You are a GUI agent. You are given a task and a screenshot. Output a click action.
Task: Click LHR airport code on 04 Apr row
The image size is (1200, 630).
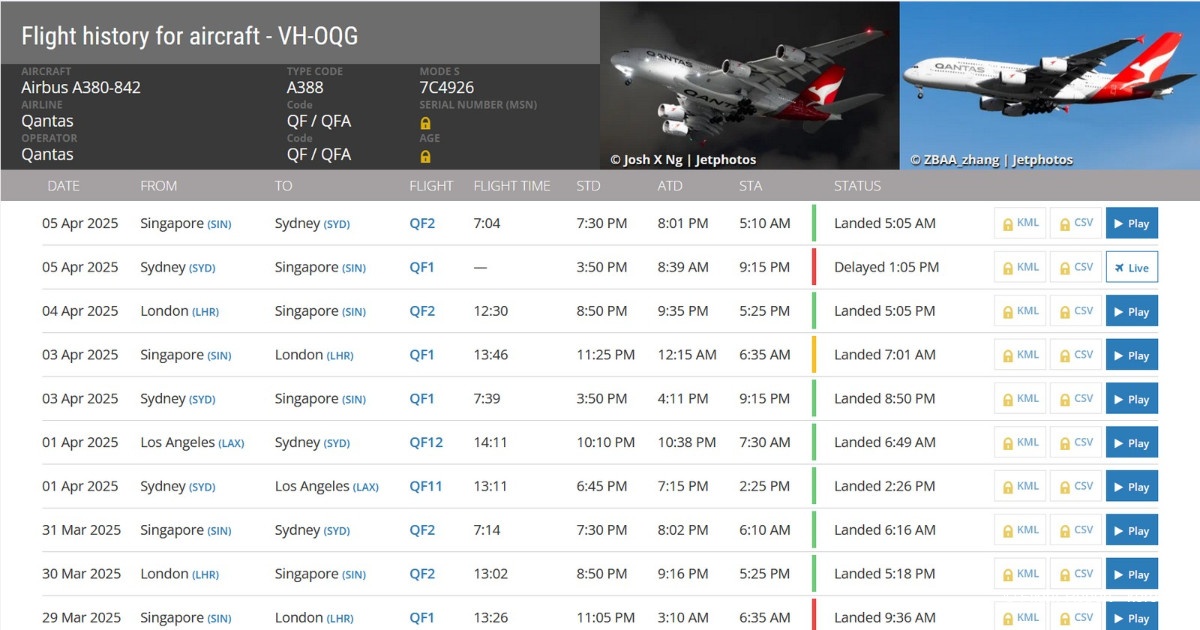[205, 312]
